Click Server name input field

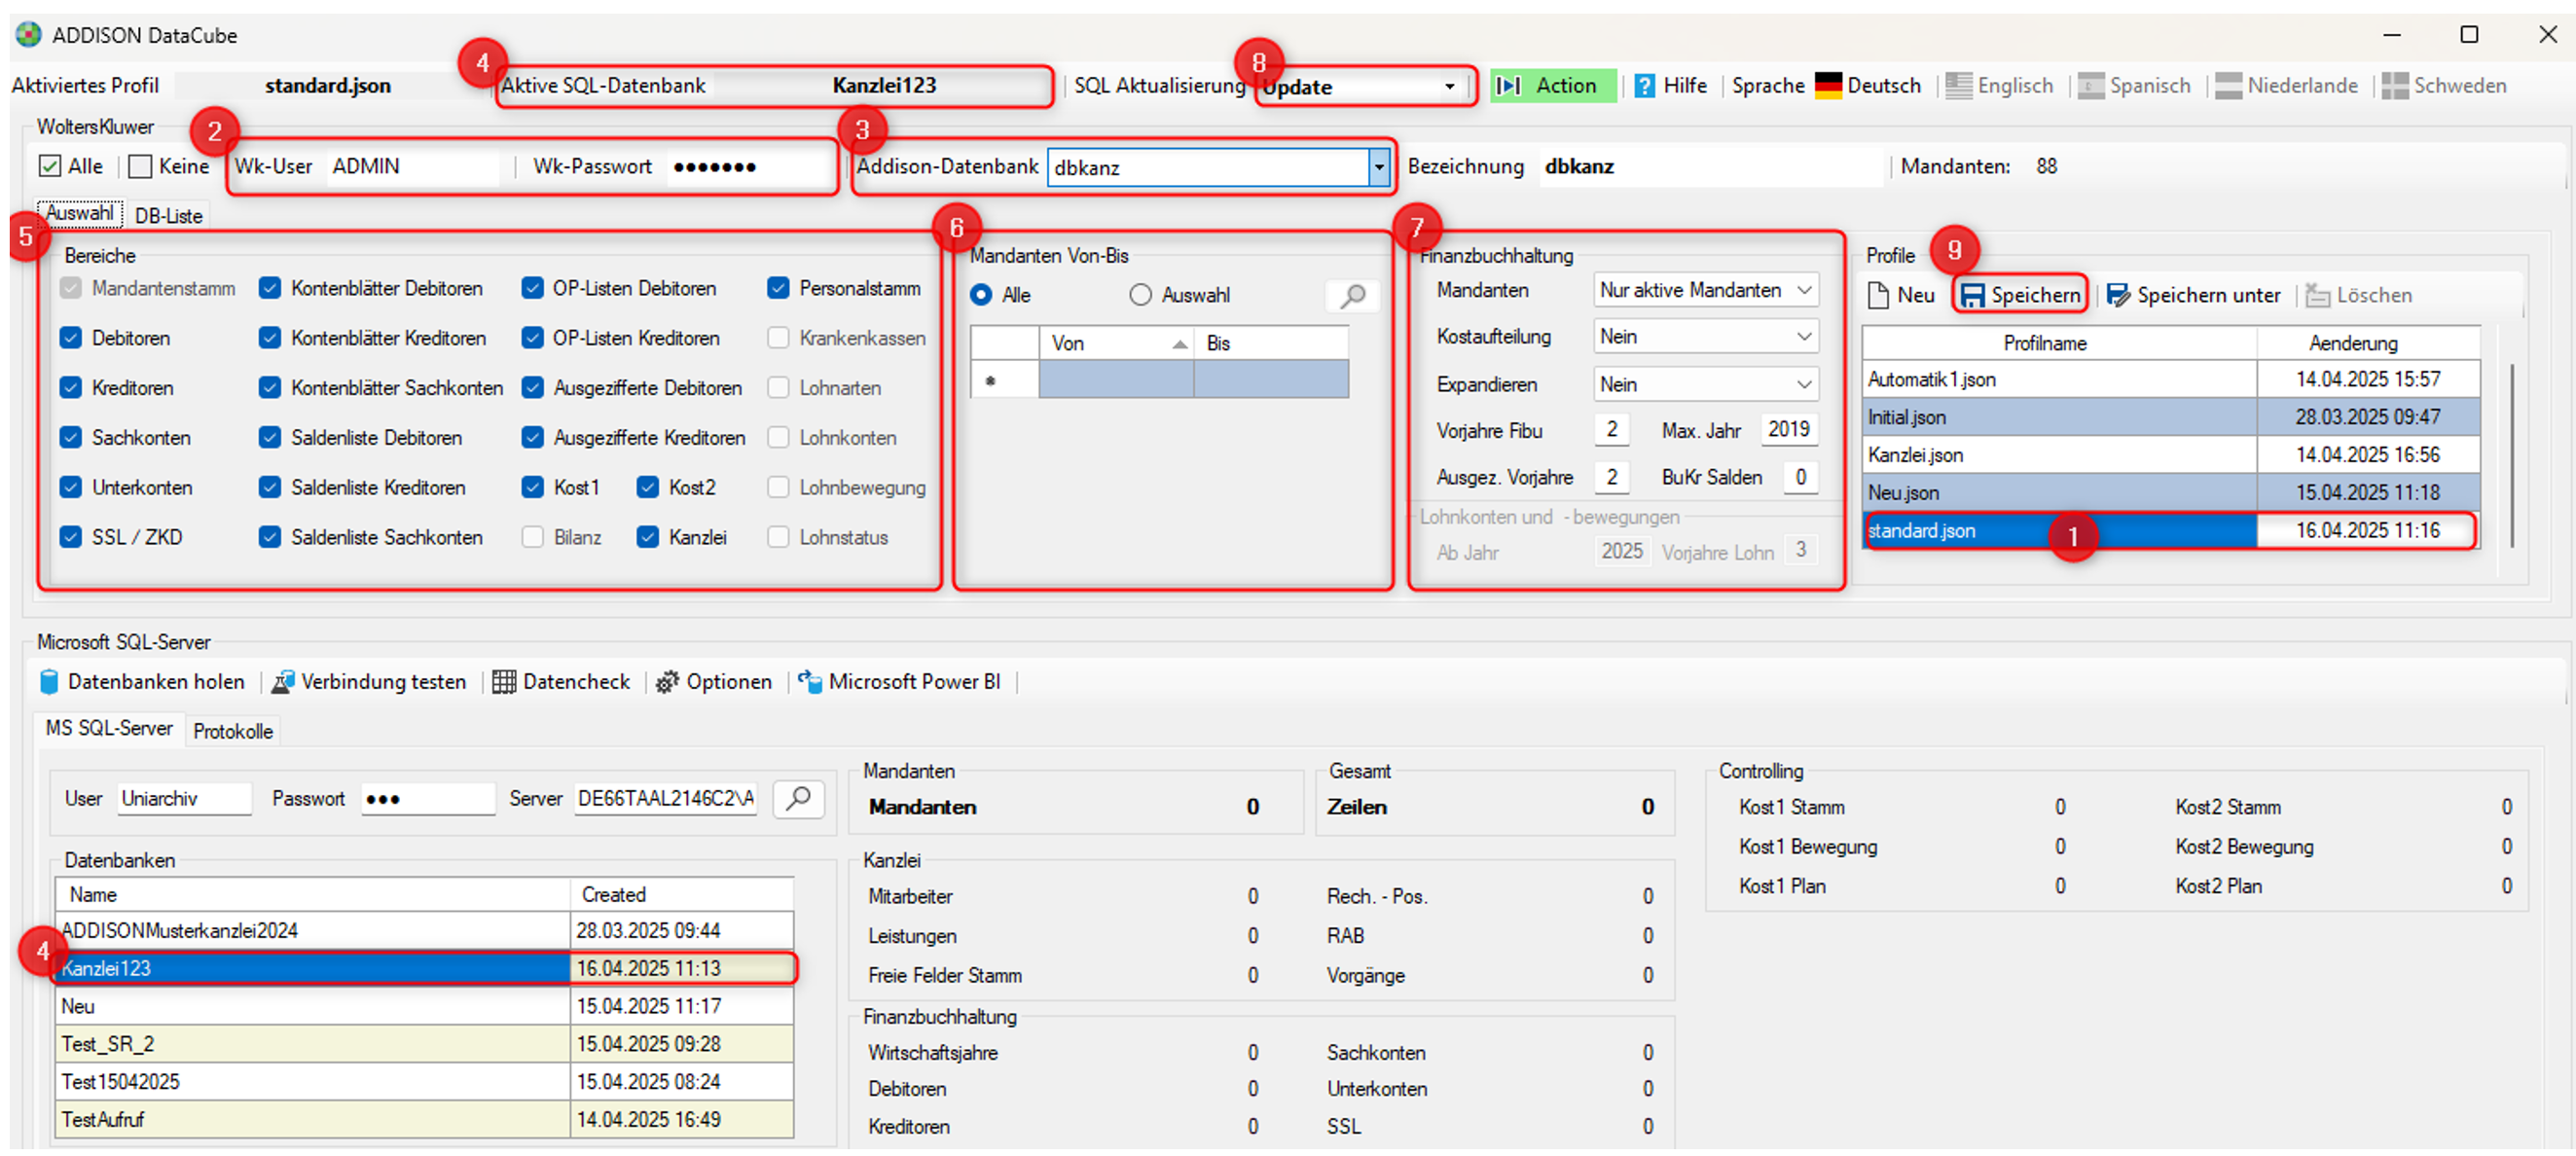(665, 798)
